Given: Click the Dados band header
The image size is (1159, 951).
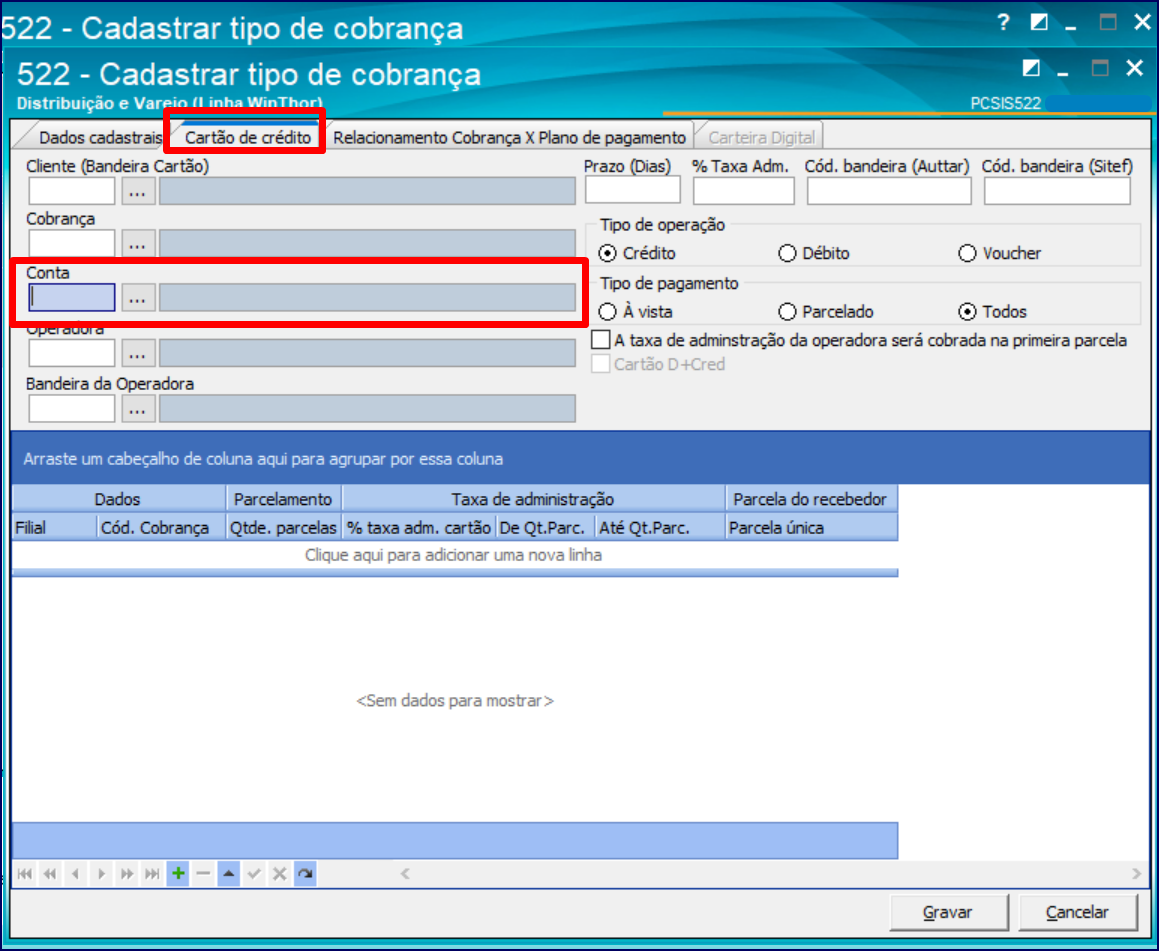Looking at the screenshot, I should click(x=118, y=500).
